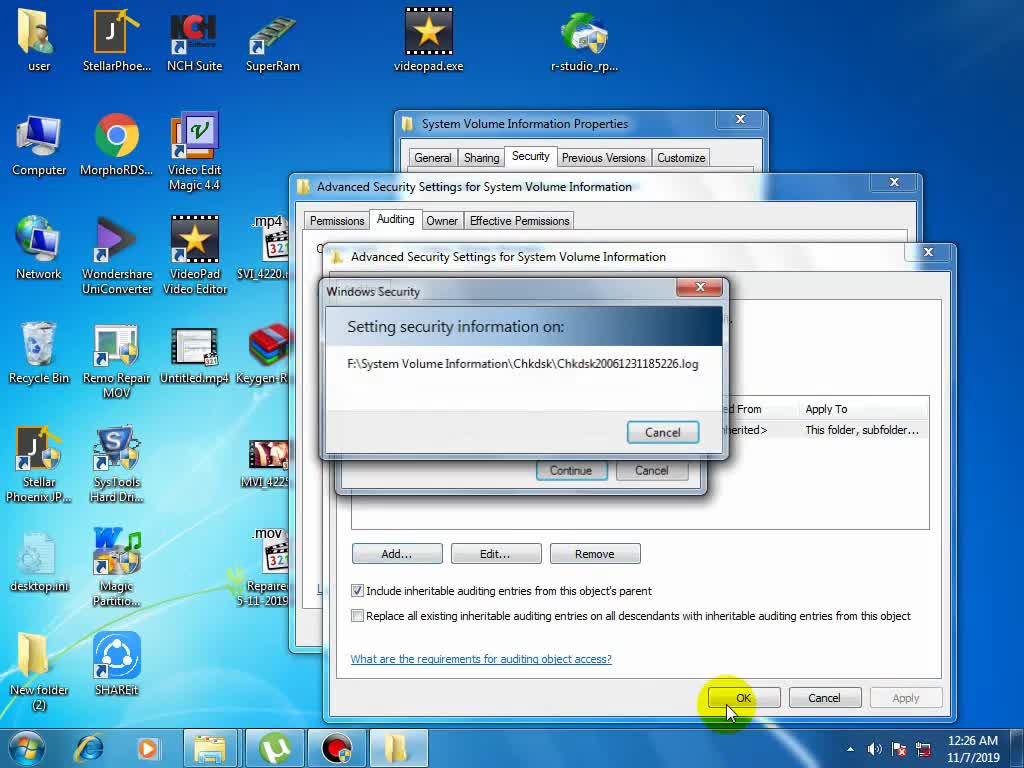1024x768 pixels.
Task: Open the user folder desktop icon
Action: coord(38,39)
